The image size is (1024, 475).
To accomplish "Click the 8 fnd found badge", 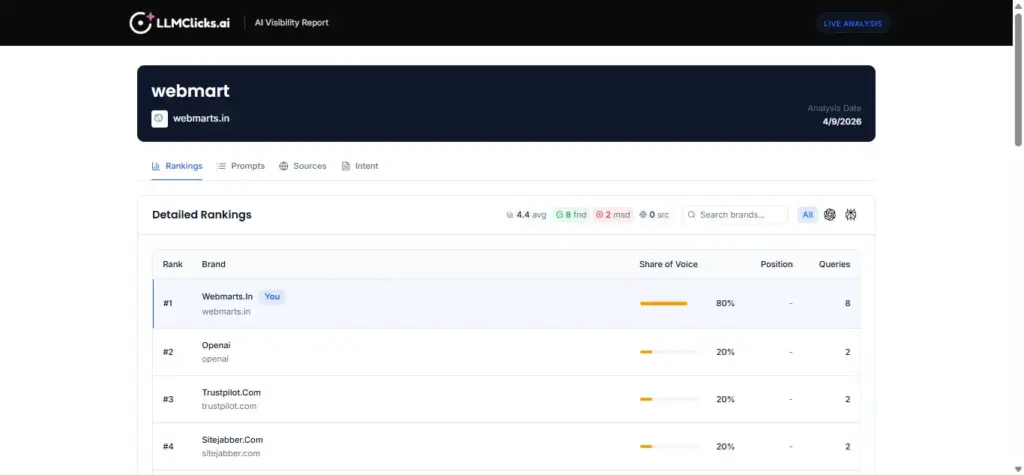I will point(571,214).
